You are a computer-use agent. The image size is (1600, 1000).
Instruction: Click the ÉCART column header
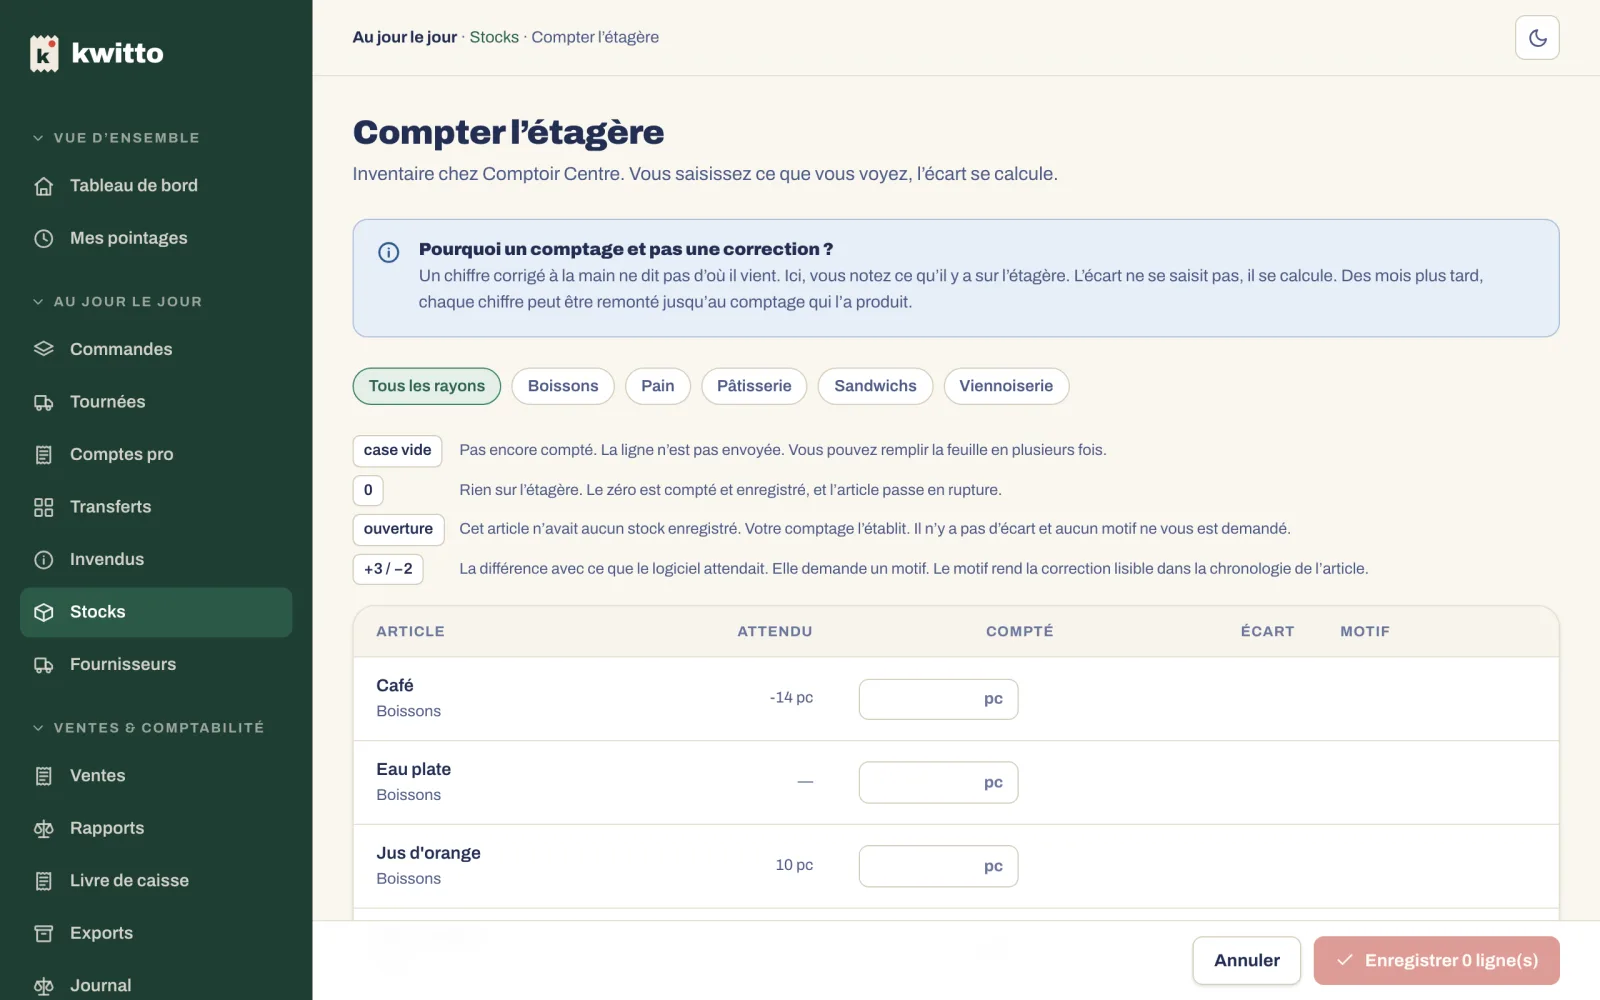tap(1267, 632)
